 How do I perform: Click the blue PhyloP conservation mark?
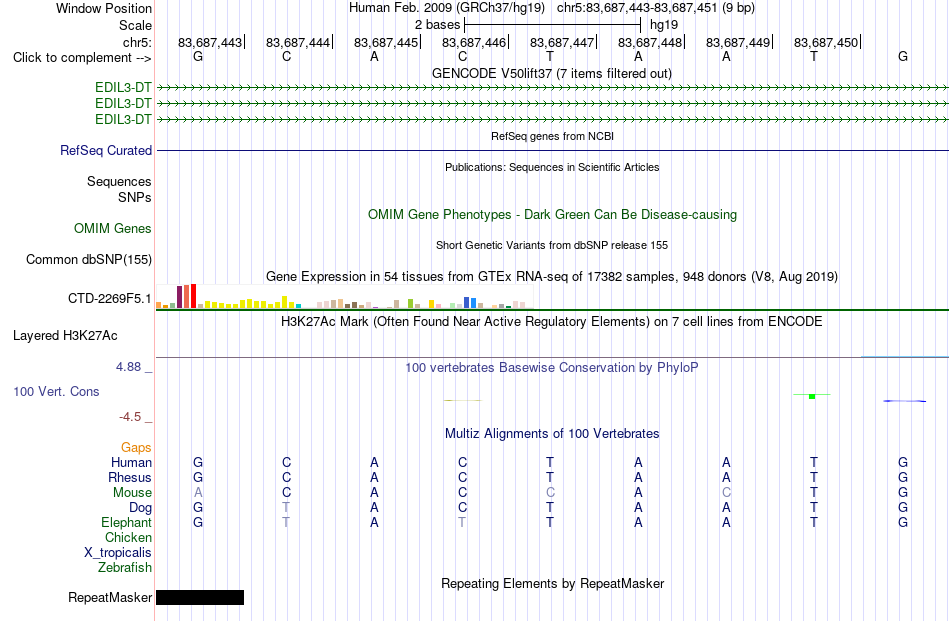[905, 401]
